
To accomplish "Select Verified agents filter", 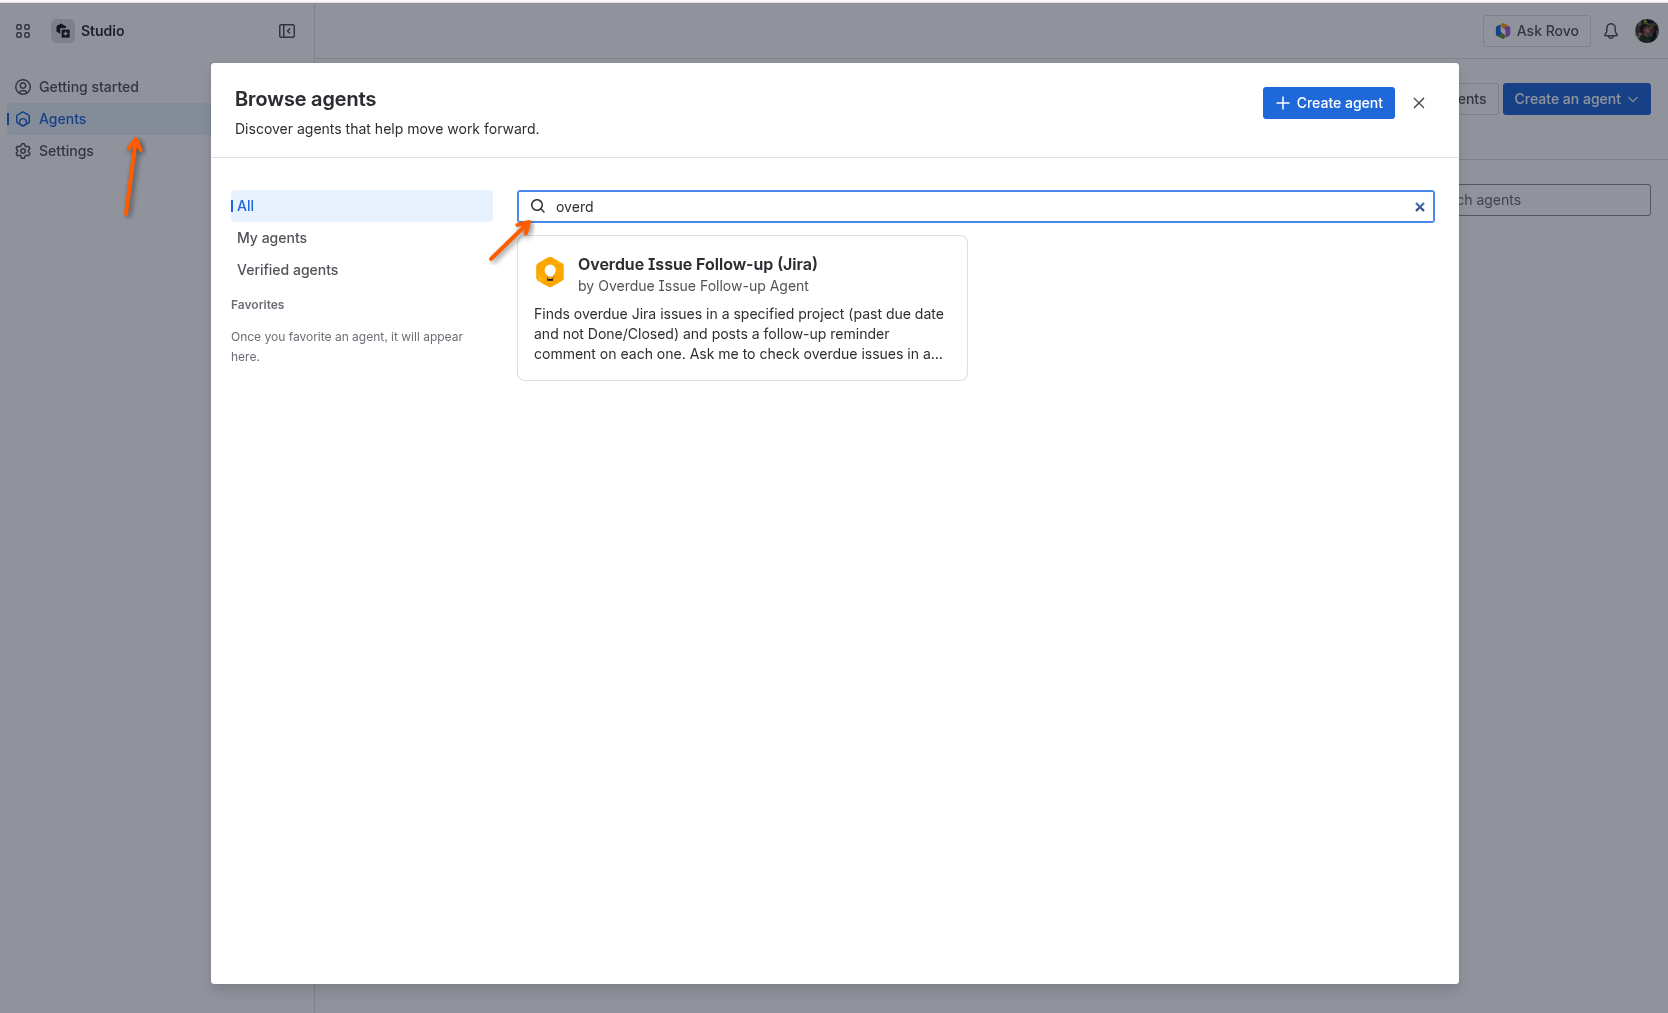I will (362, 270).
